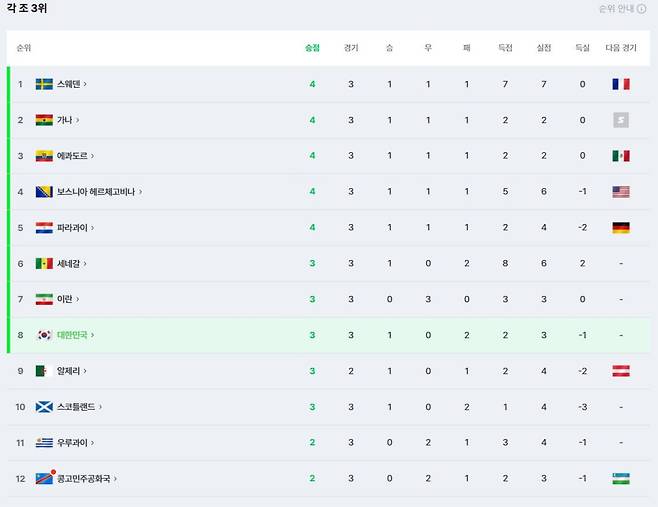The image size is (658, 507).
Task: Click the Sweden flag icon in rank 1
Action: tap(44, 84)
